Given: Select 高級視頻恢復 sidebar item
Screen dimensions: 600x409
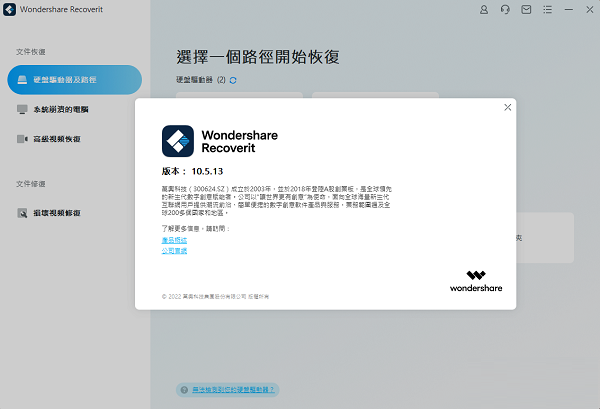Looking at the screenshot, I should pos(49,139).
